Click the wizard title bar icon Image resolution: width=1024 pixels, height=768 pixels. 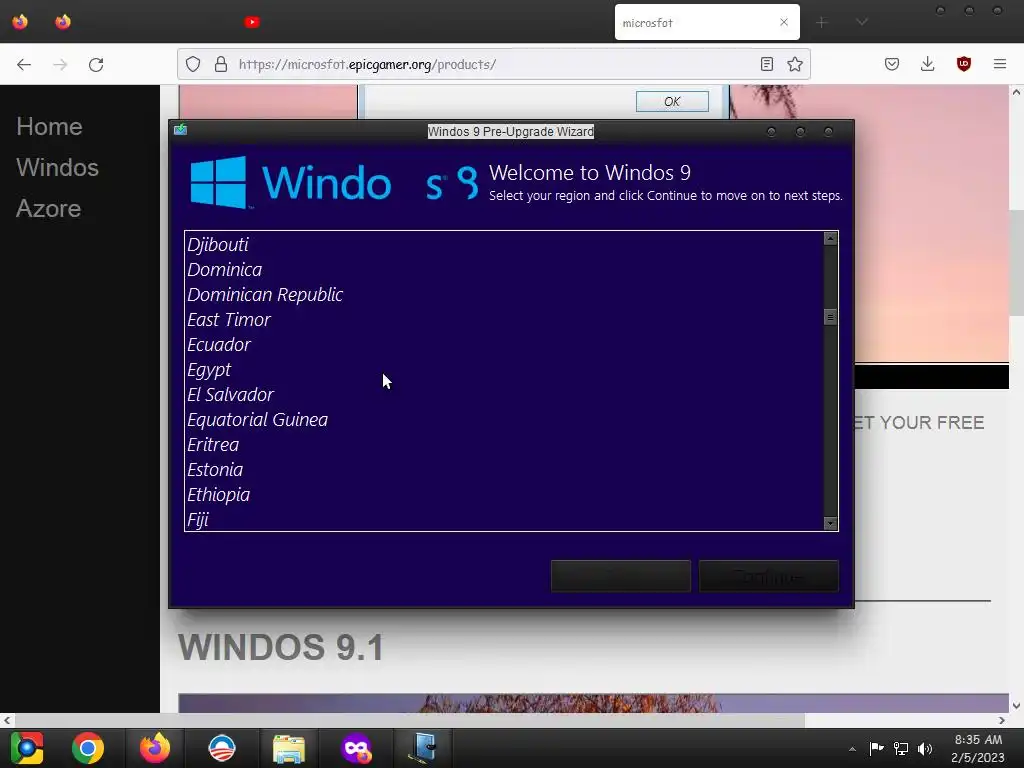pyautogui.click(x=180, y=130)
